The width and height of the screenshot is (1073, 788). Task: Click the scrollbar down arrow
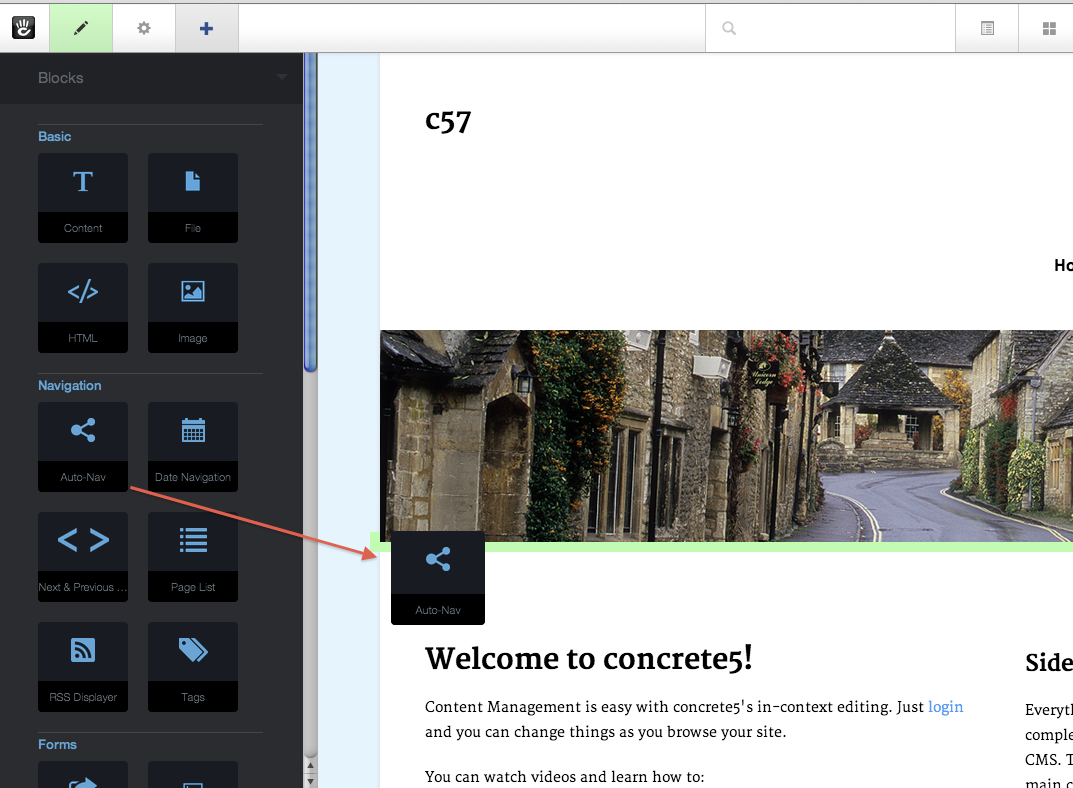311,780
